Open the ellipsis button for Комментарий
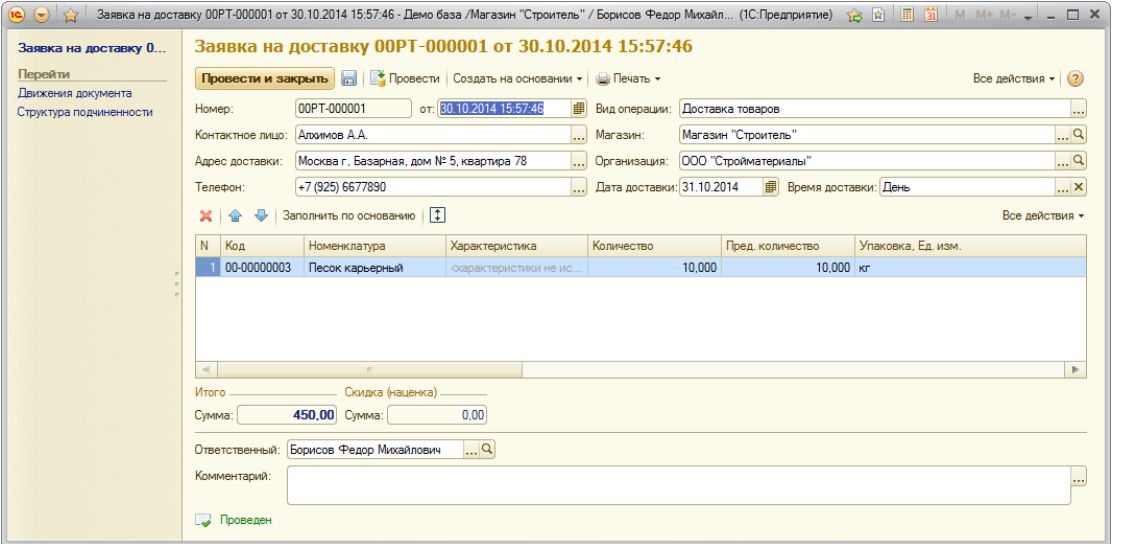This screenshot has height=544, width=1123. [x=1079, y=476]
